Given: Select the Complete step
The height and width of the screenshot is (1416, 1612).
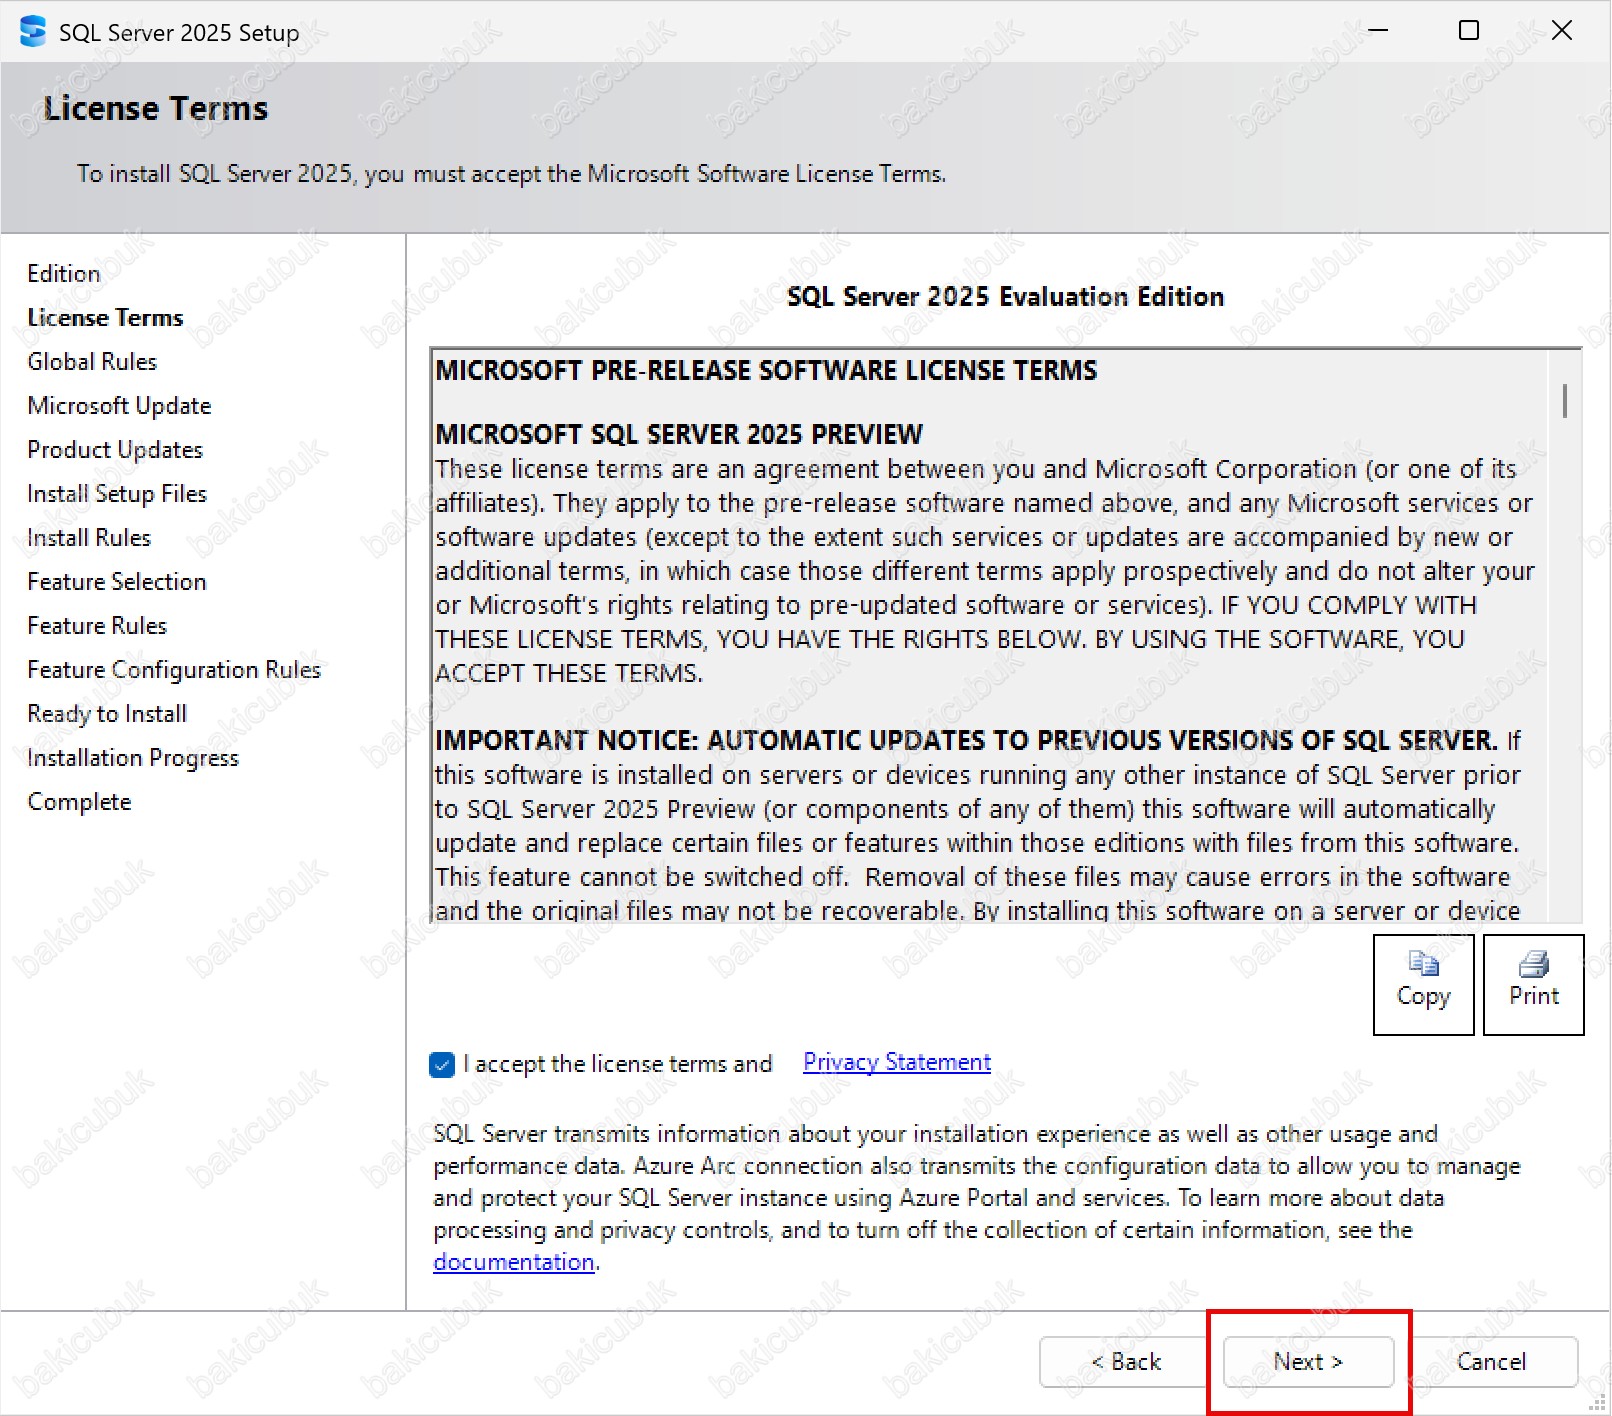Looking at the screenshot, I should 79,802.
